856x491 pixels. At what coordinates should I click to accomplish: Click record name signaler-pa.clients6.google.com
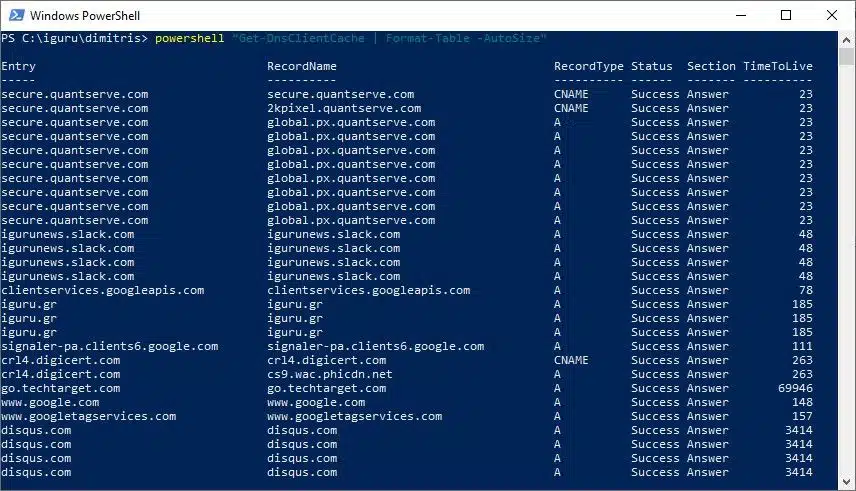[x=376, y=346]
